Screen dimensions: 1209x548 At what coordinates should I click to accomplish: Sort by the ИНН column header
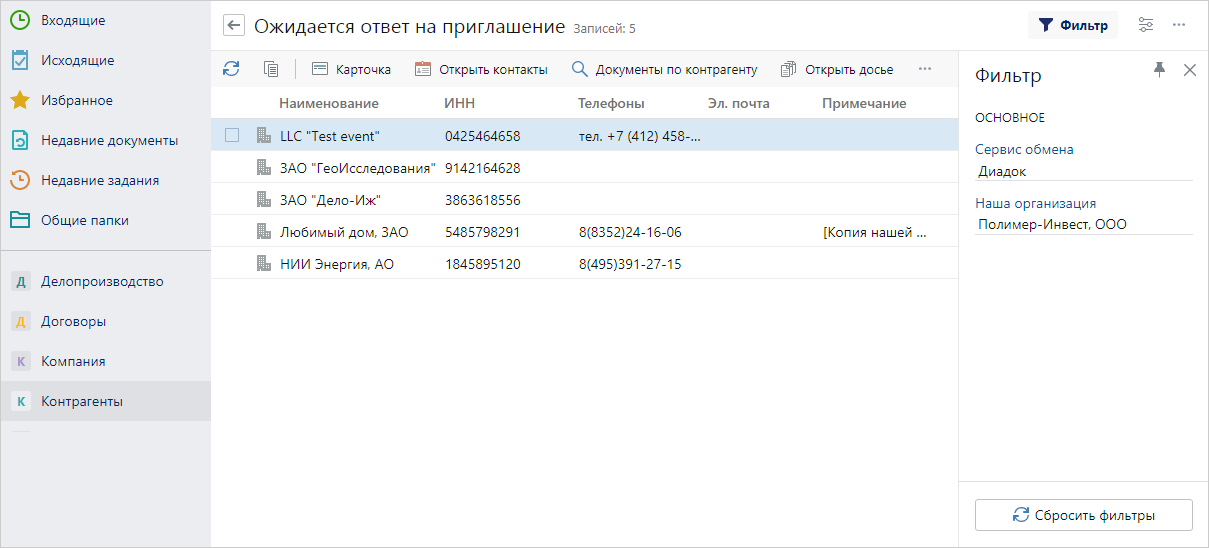[459, 103]
